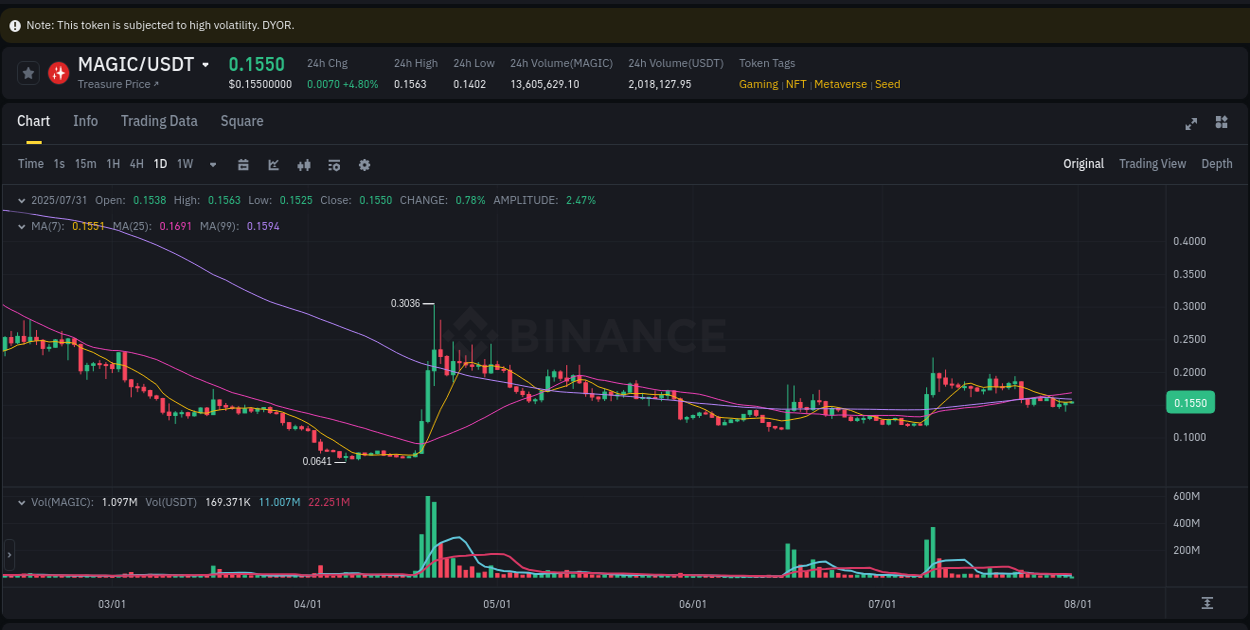Switch chart mode to Trading View
Screen dimensions: 1250x630
1152,163
